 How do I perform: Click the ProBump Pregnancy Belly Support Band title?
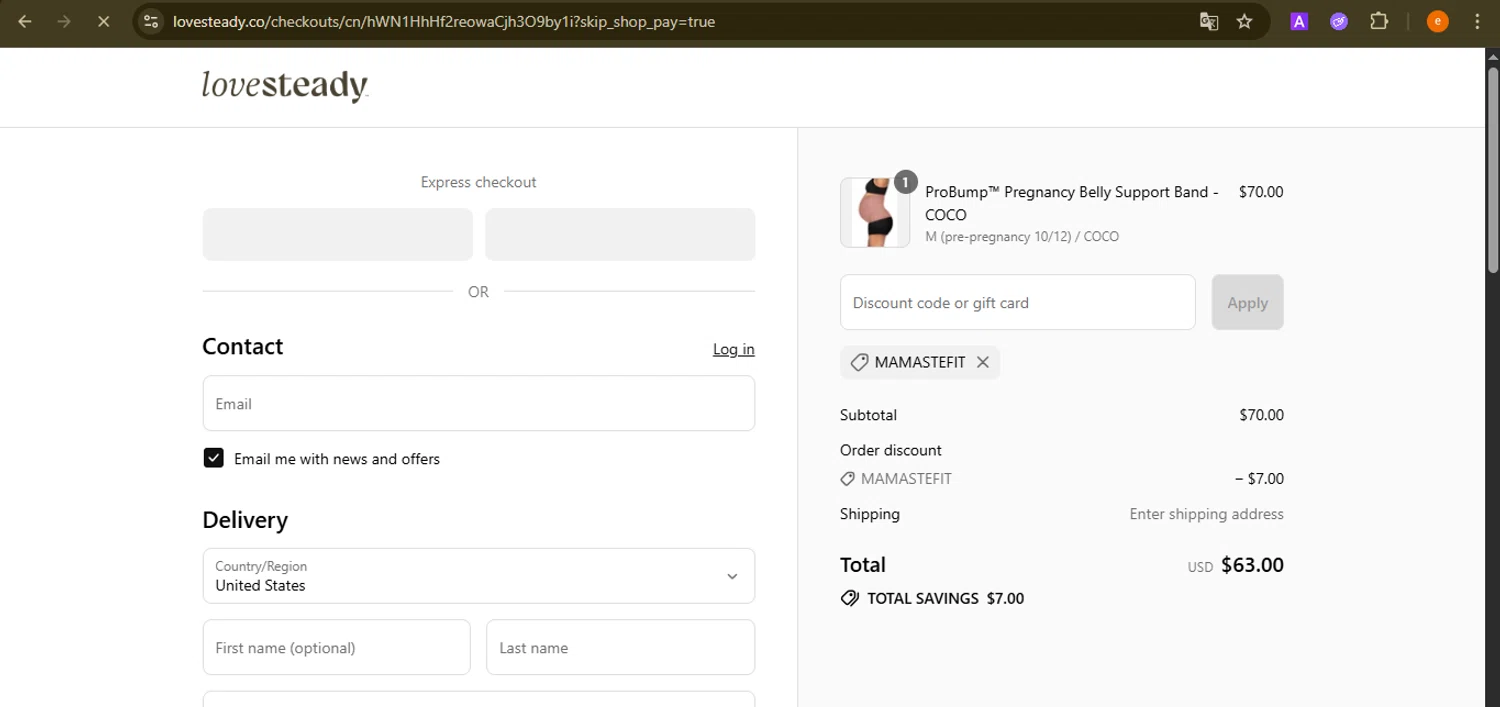pyautogui.click(x=1071, y=203)
